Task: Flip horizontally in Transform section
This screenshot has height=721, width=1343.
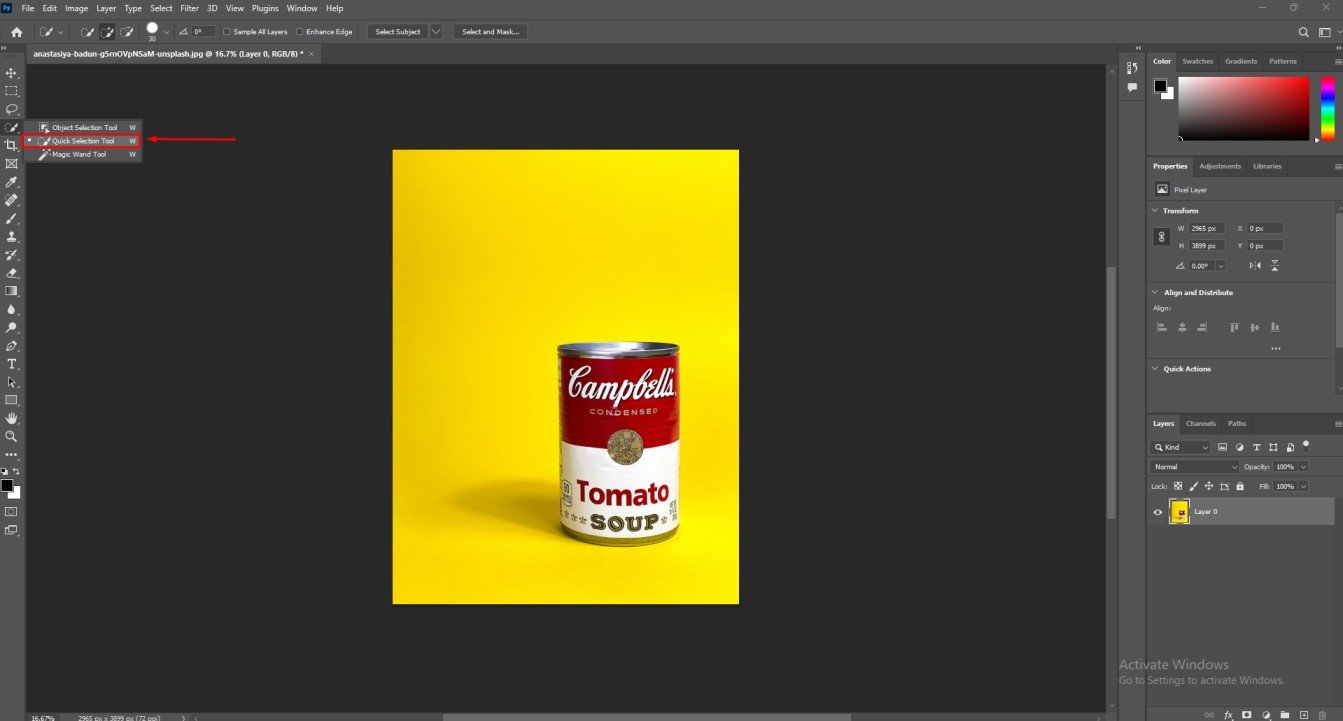Action: click(x=1255, y=265)
